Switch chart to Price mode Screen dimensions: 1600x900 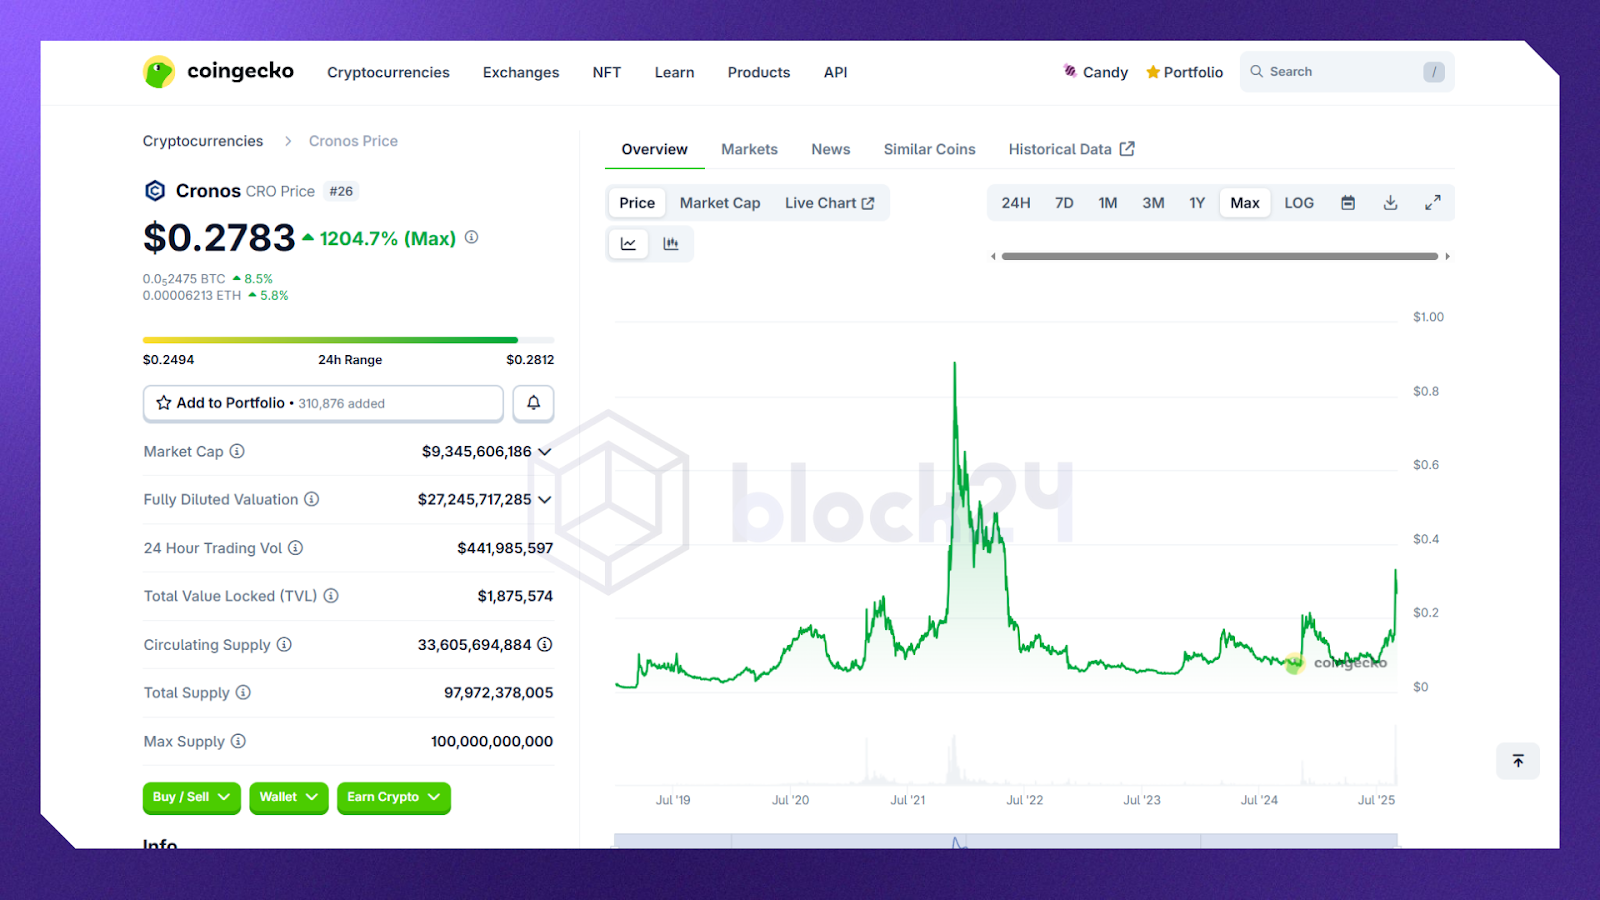pyautogui.click(x=637, y=203)
